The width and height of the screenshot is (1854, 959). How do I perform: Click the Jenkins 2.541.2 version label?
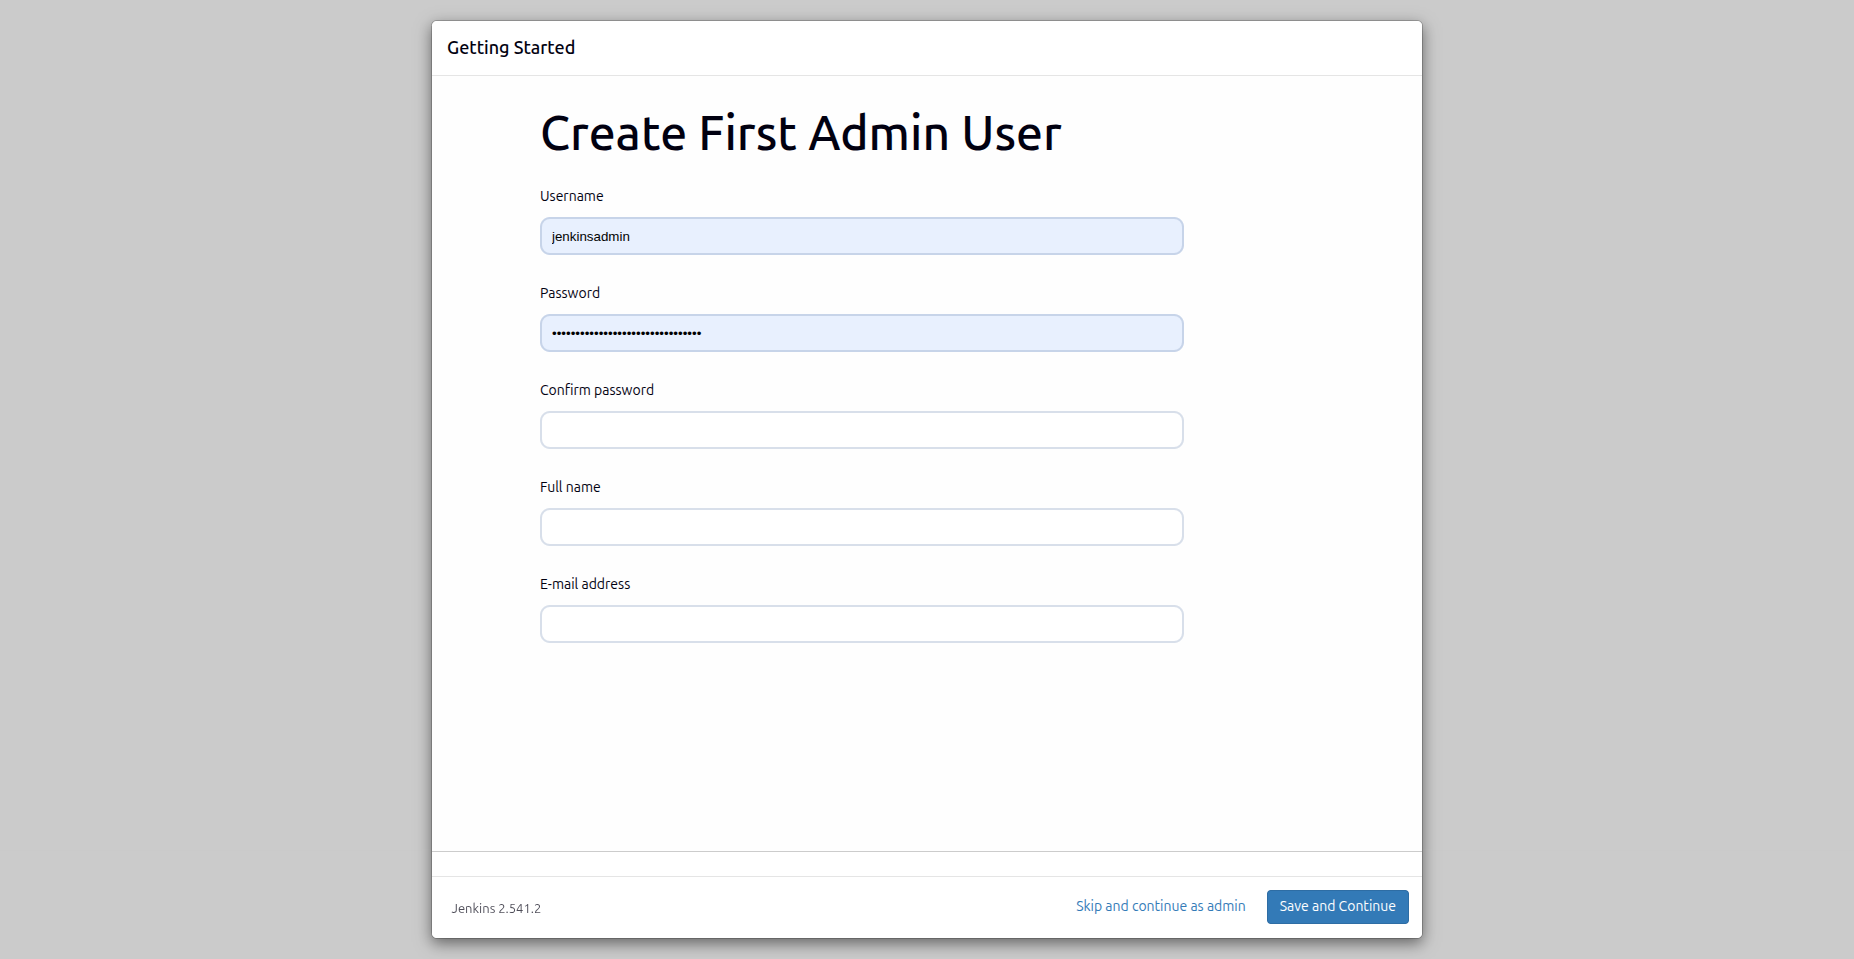[495, 908]
